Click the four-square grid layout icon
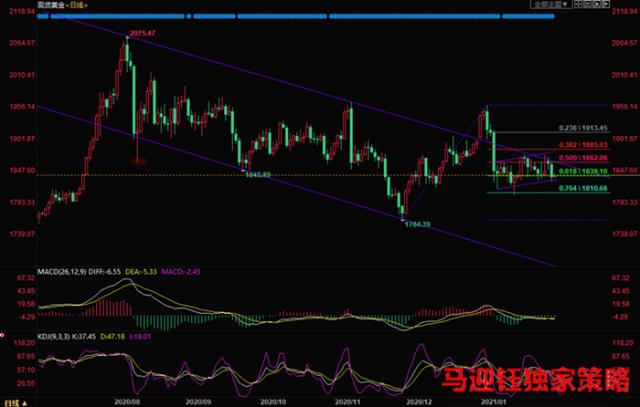Screen dimensions: 640x407 tap(579, 4)
